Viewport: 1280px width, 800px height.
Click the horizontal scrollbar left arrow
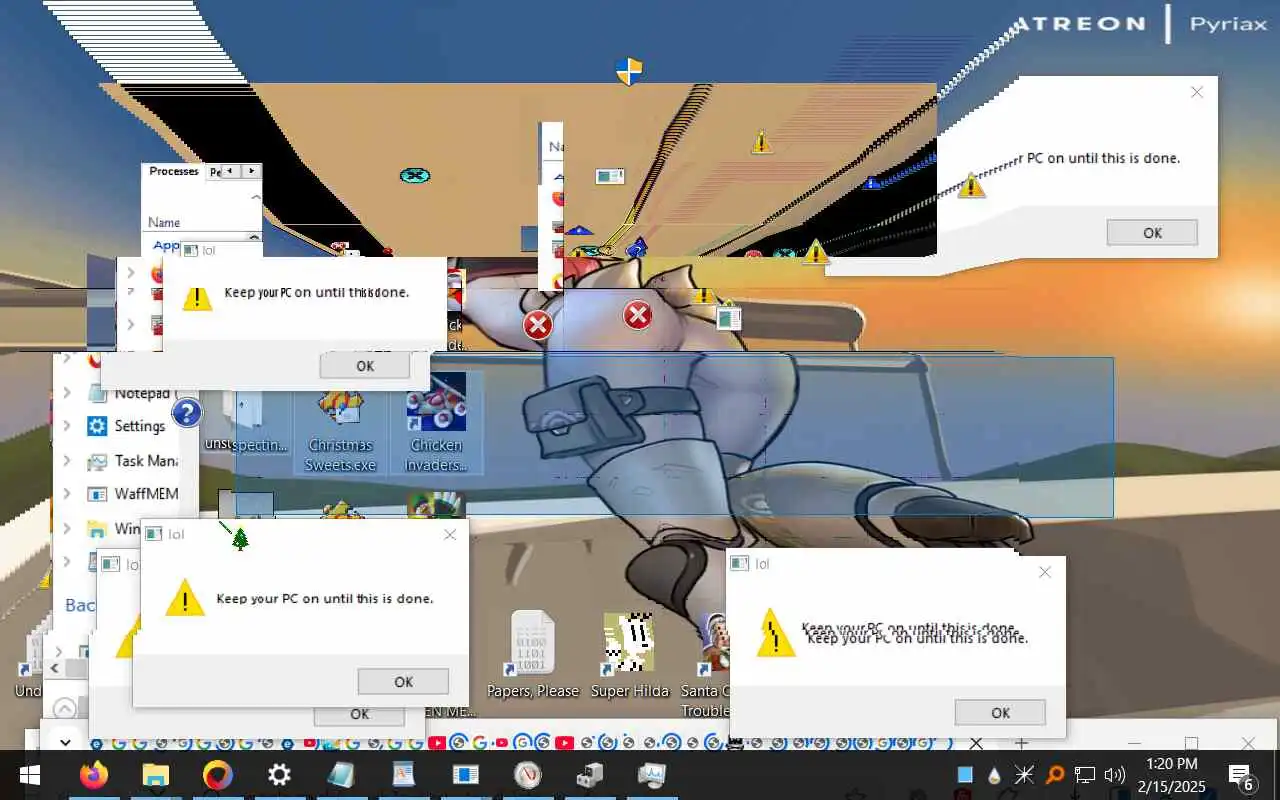click(x=56, y=669)
